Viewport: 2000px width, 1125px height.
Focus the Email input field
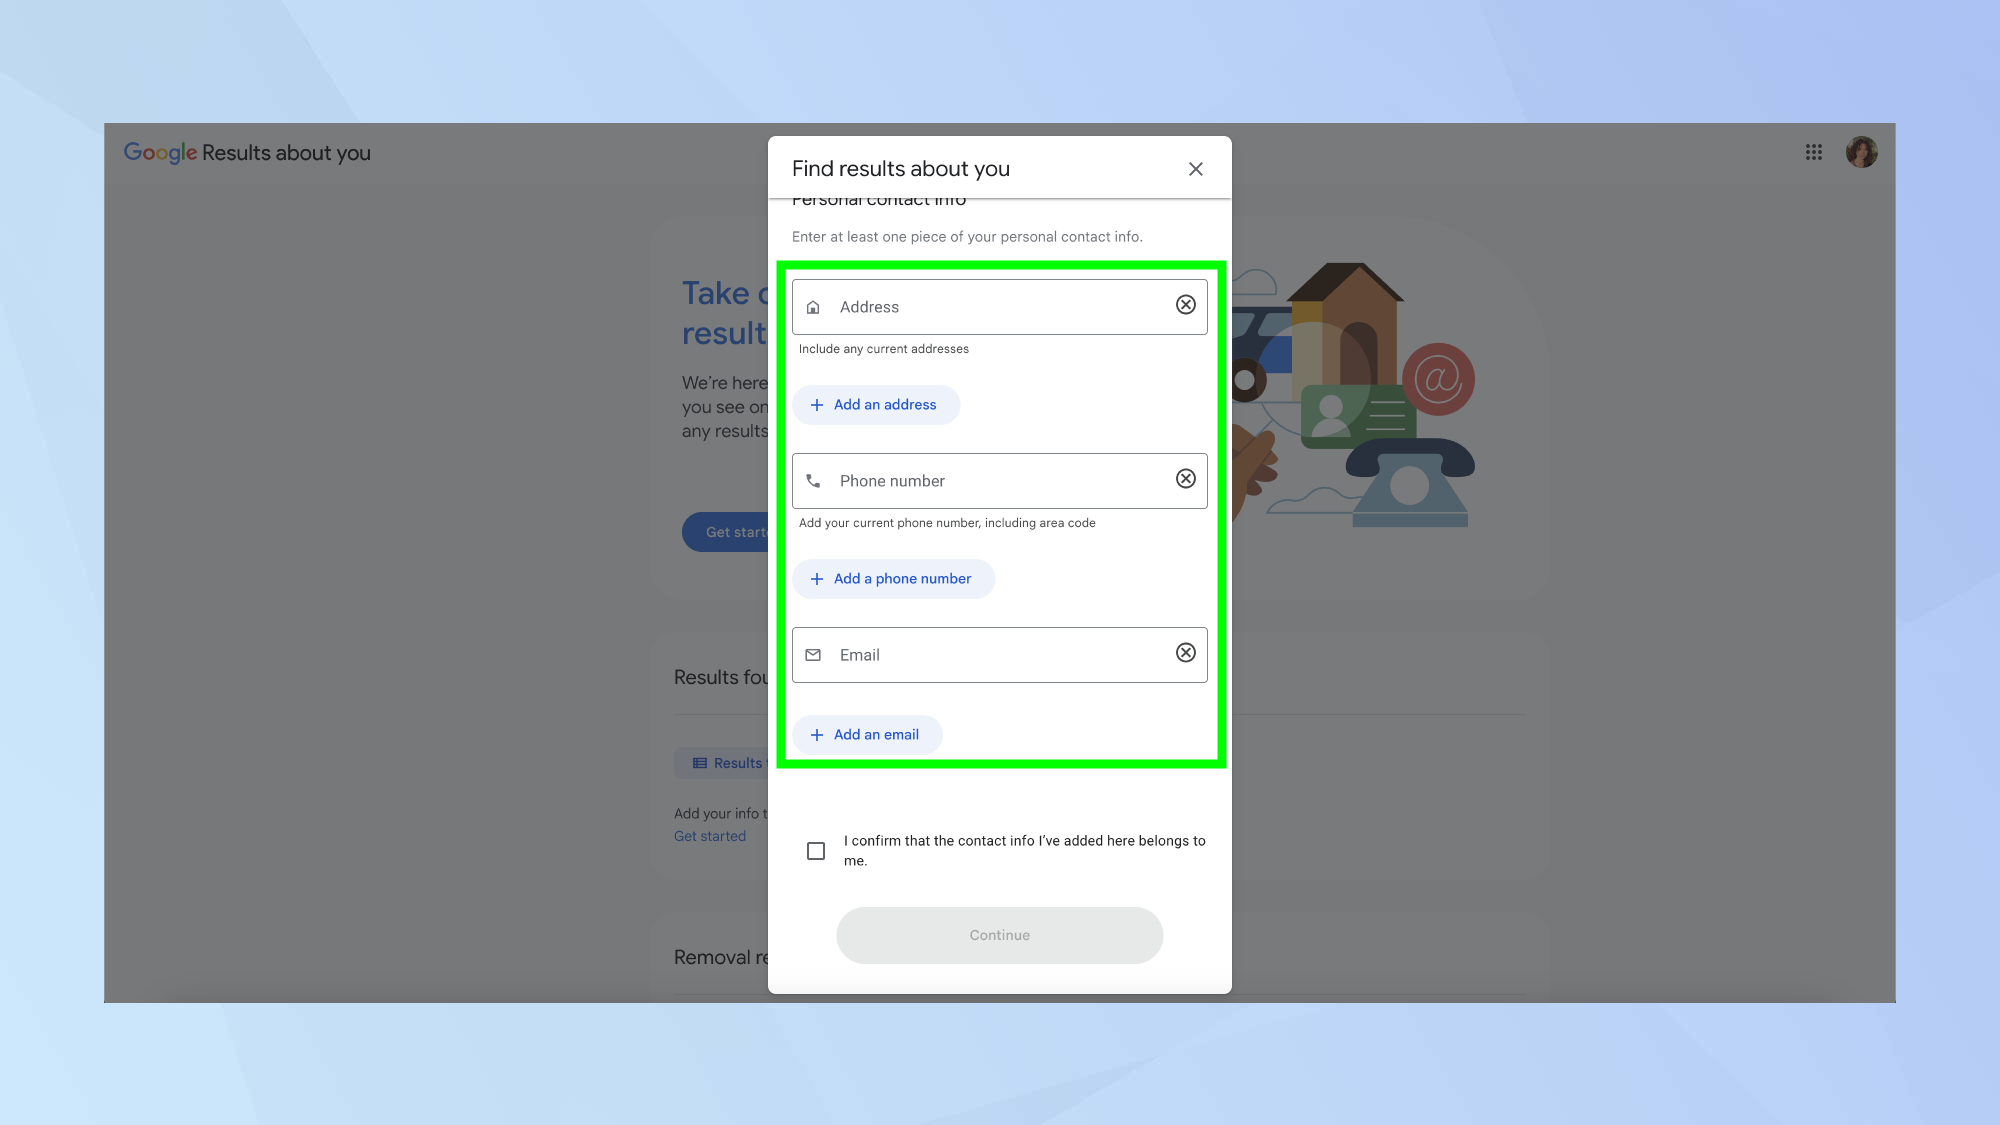tap(1000, 655)
